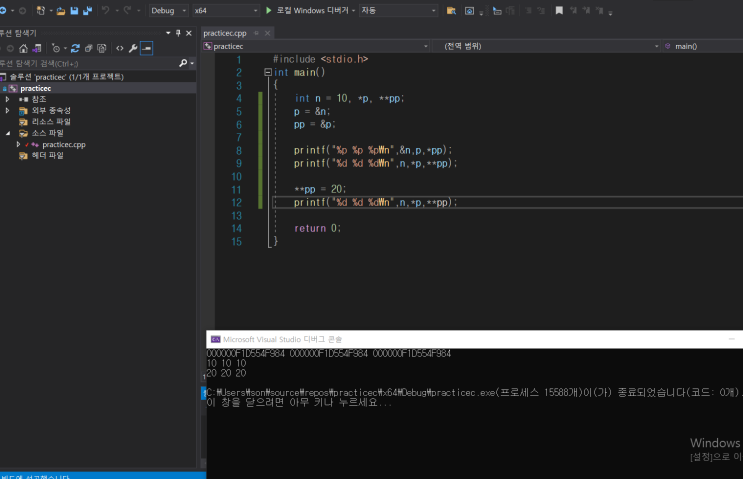This screenshot has width=743, height=479.
Task: Expand the 외부 종속성 node
Action: tap(7, 110)
